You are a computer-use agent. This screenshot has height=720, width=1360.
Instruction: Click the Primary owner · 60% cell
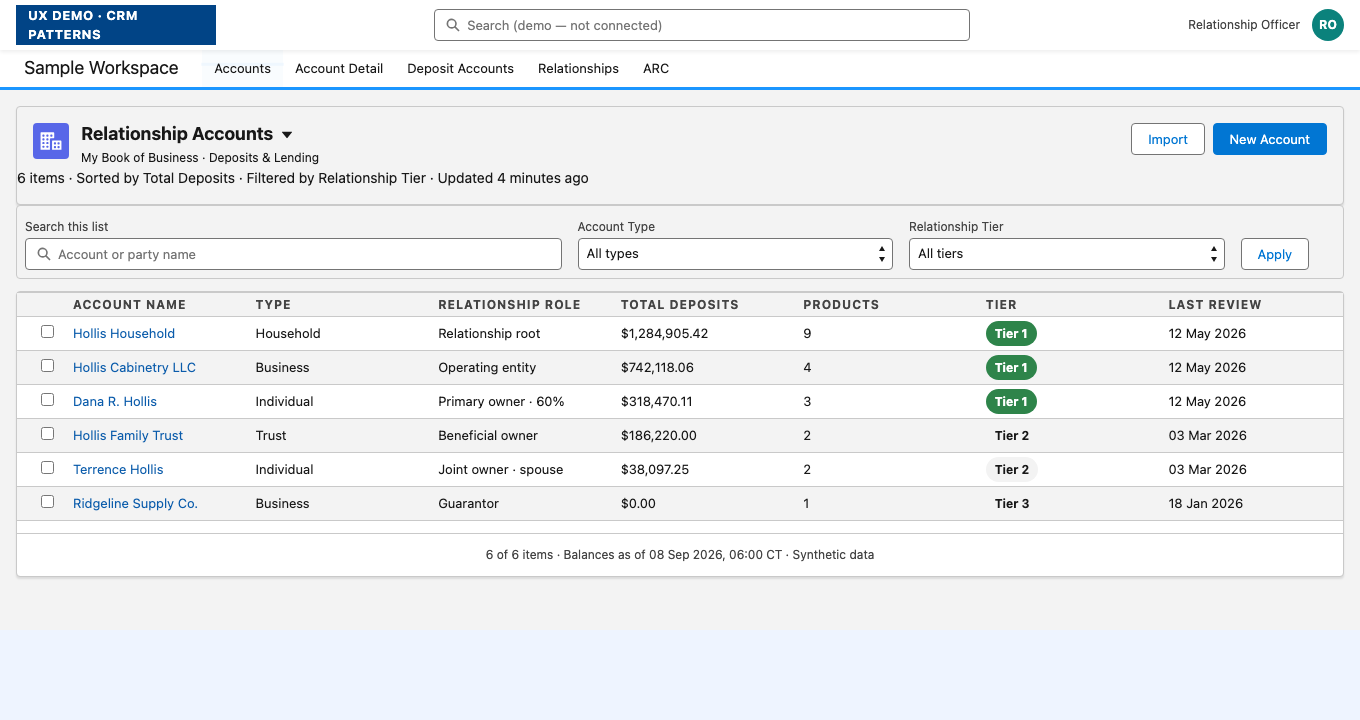tap(501, 402)
